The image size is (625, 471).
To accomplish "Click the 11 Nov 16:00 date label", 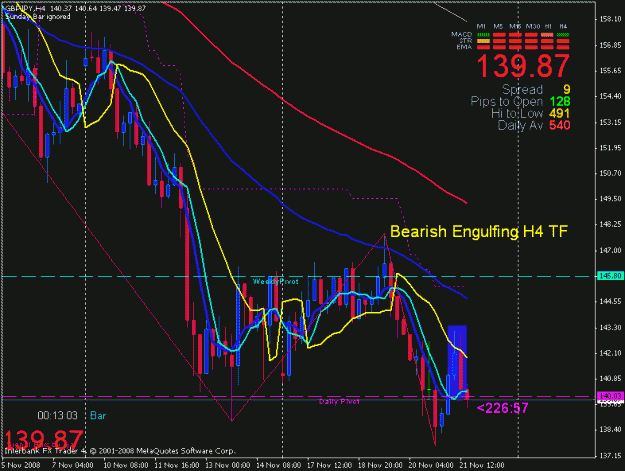I will pyautogui.click(x=177, y=465).
